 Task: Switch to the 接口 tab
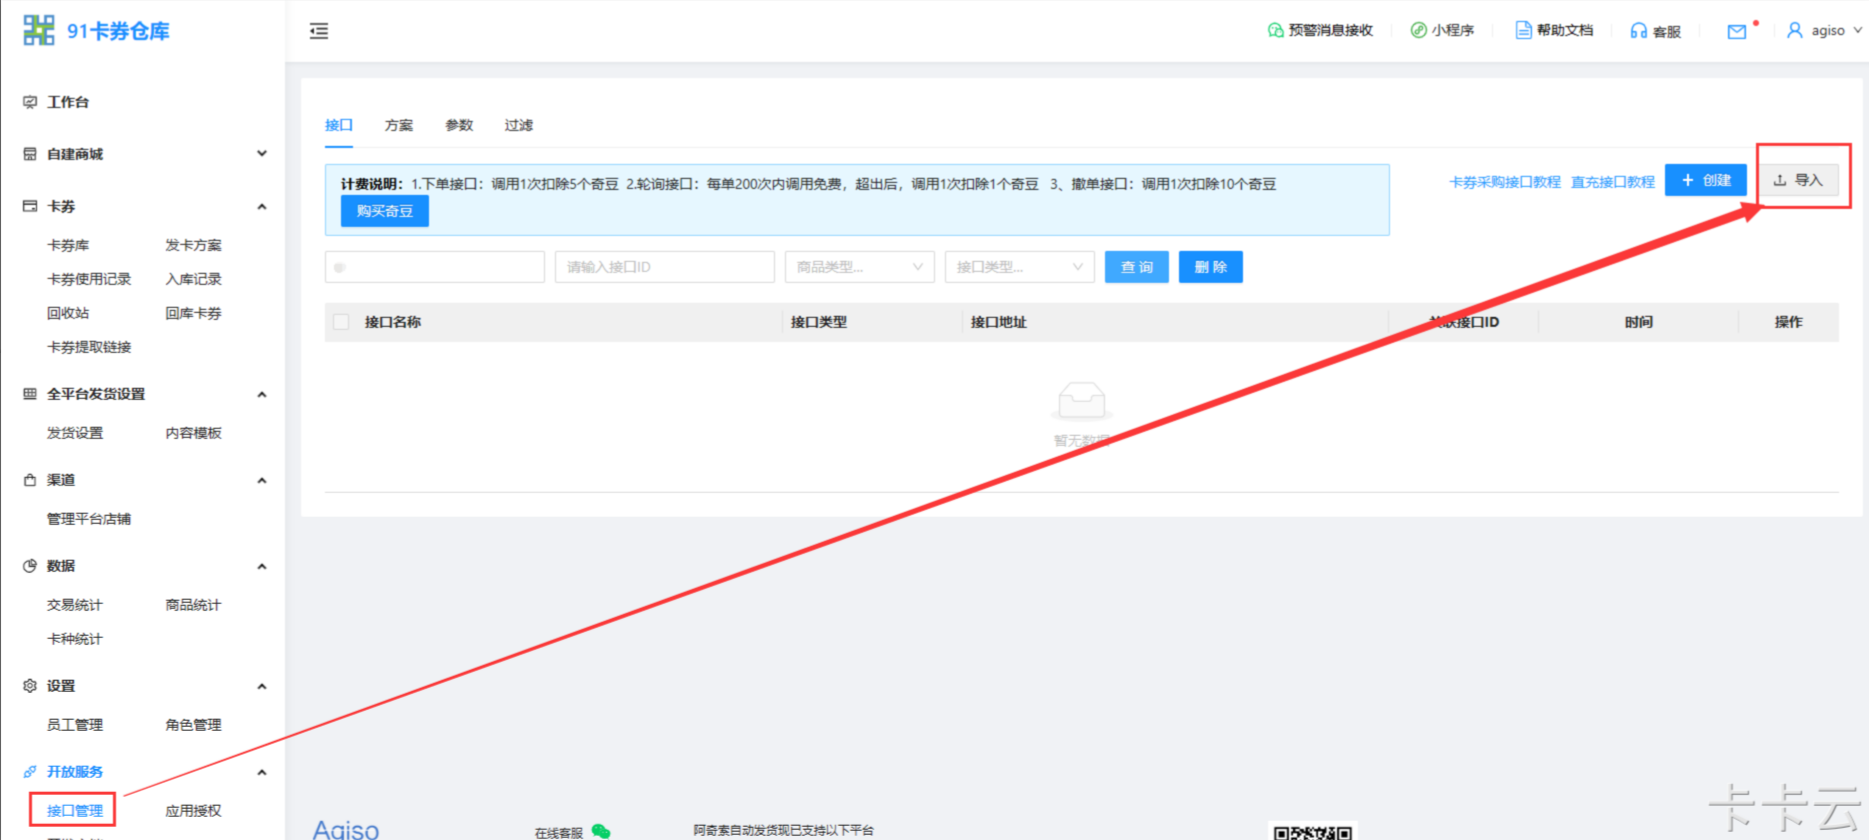339,125
